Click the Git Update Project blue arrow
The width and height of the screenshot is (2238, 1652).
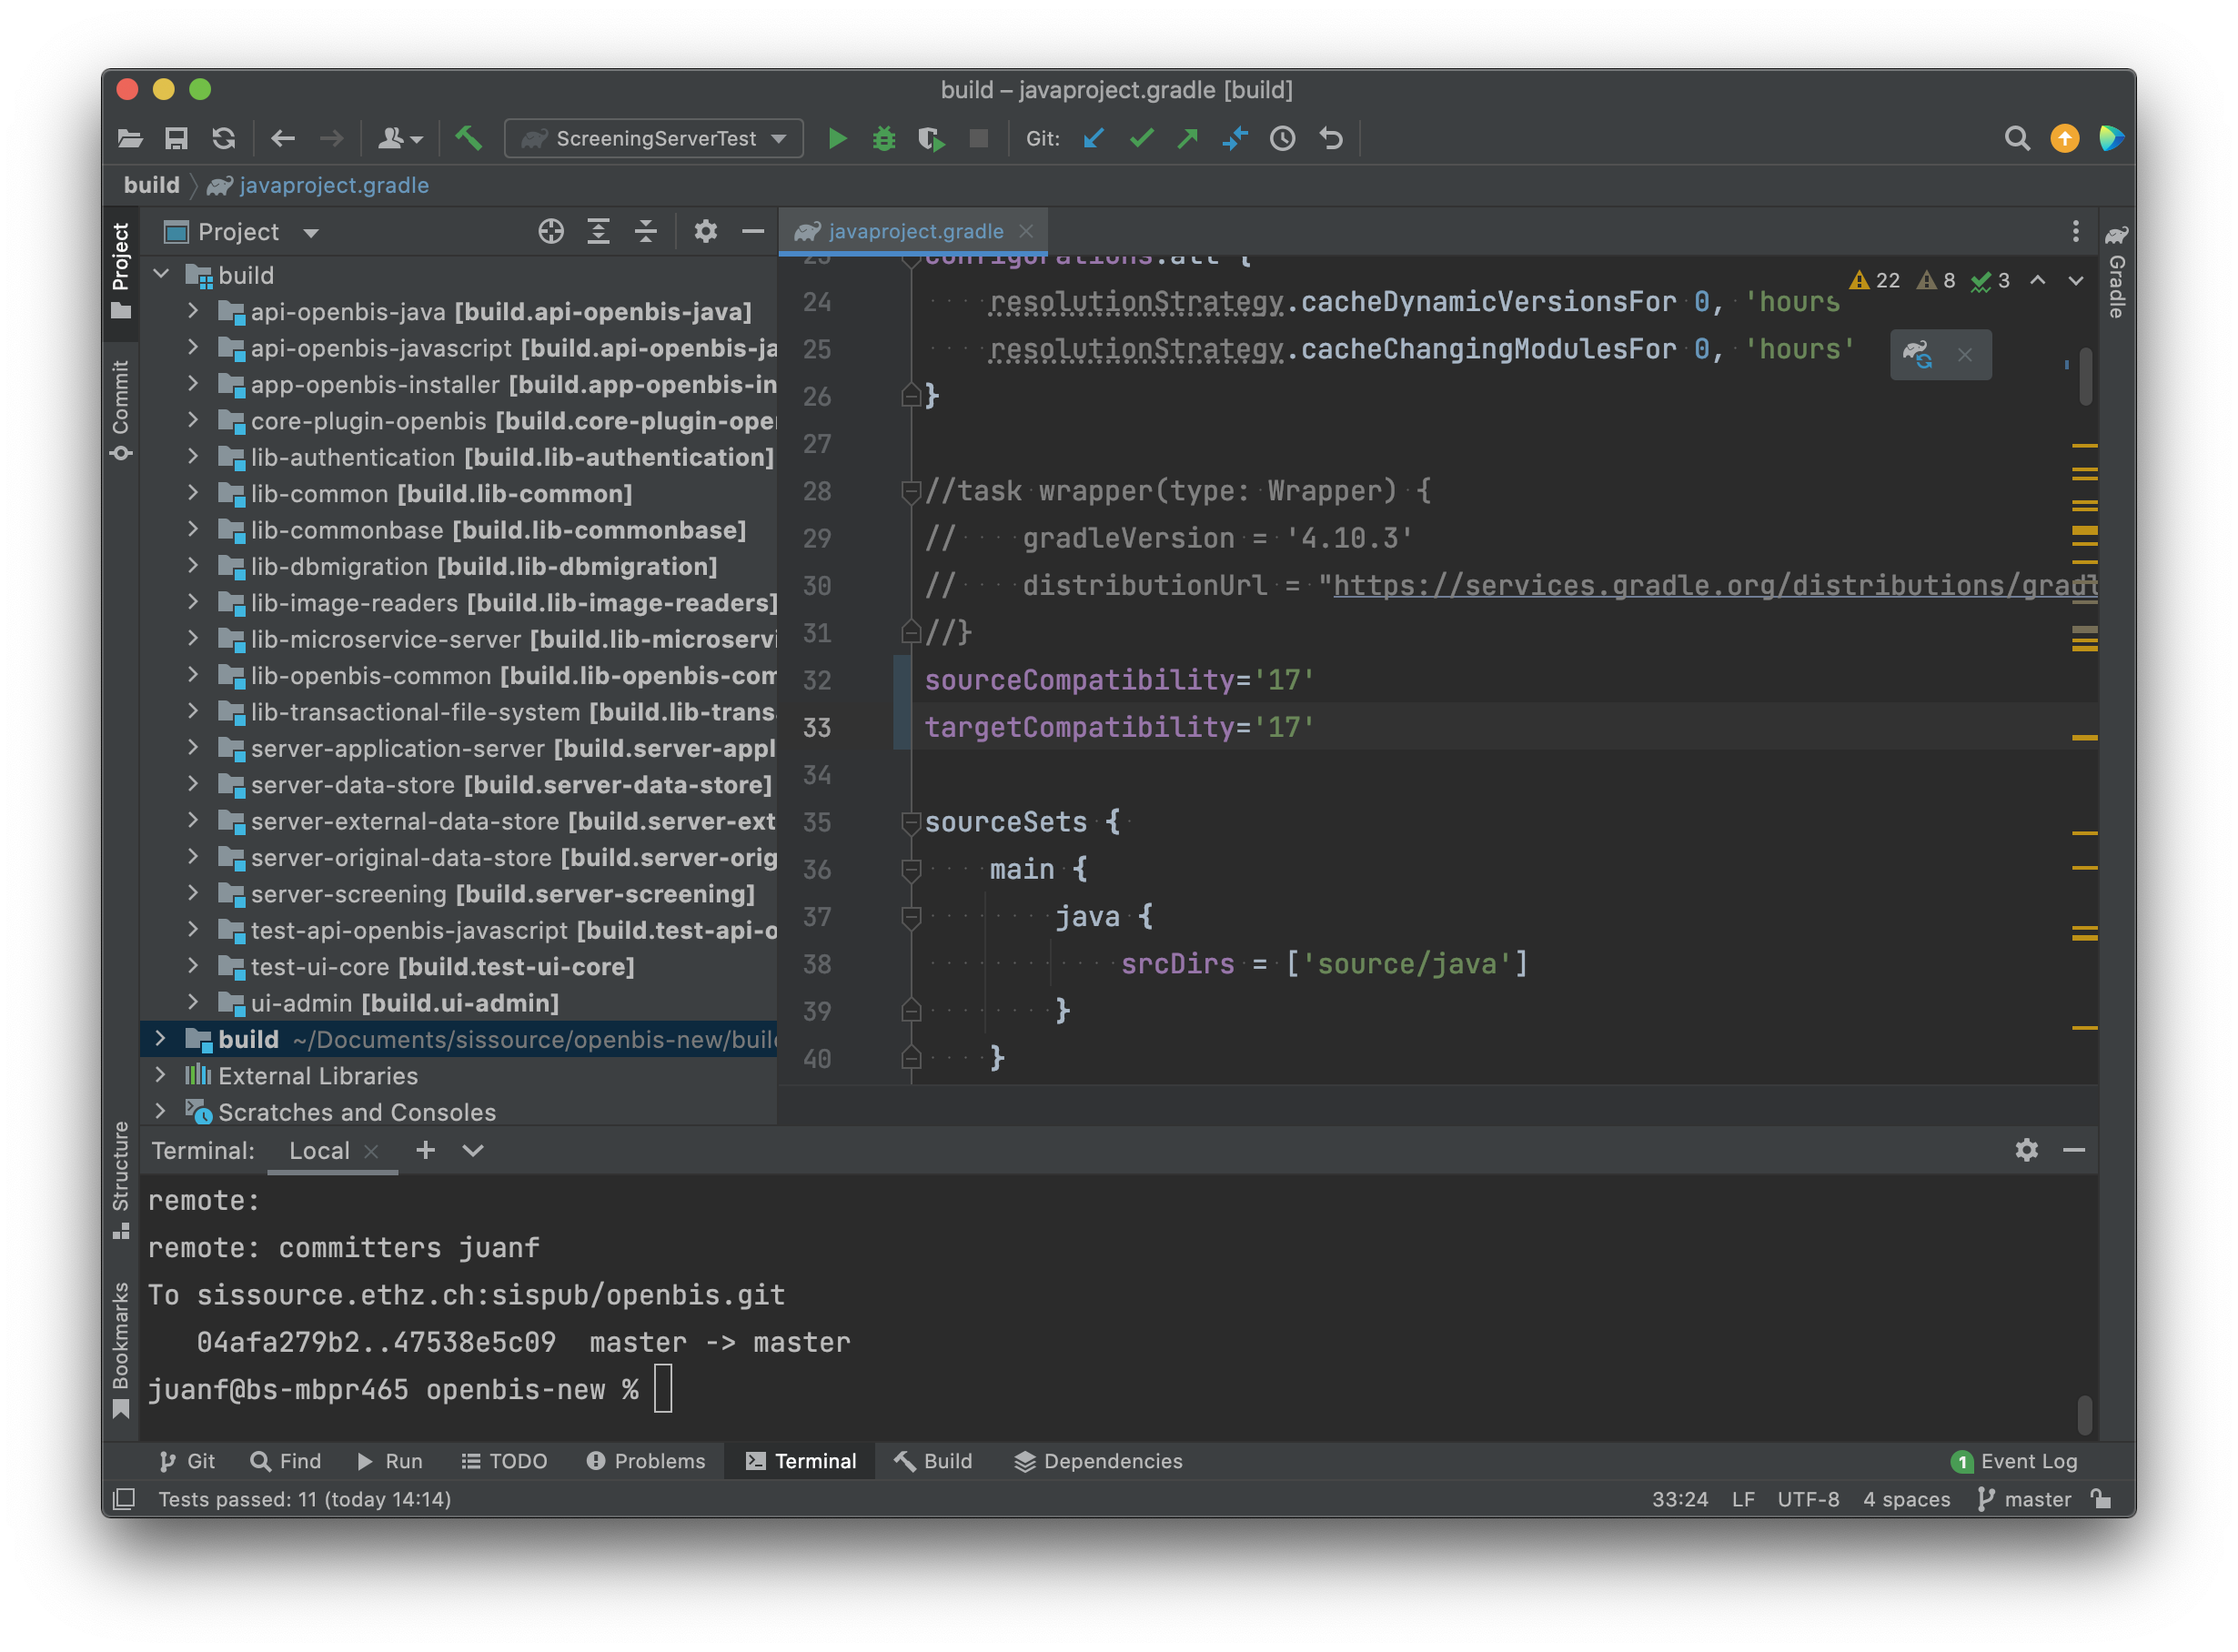coord(1095,139)
